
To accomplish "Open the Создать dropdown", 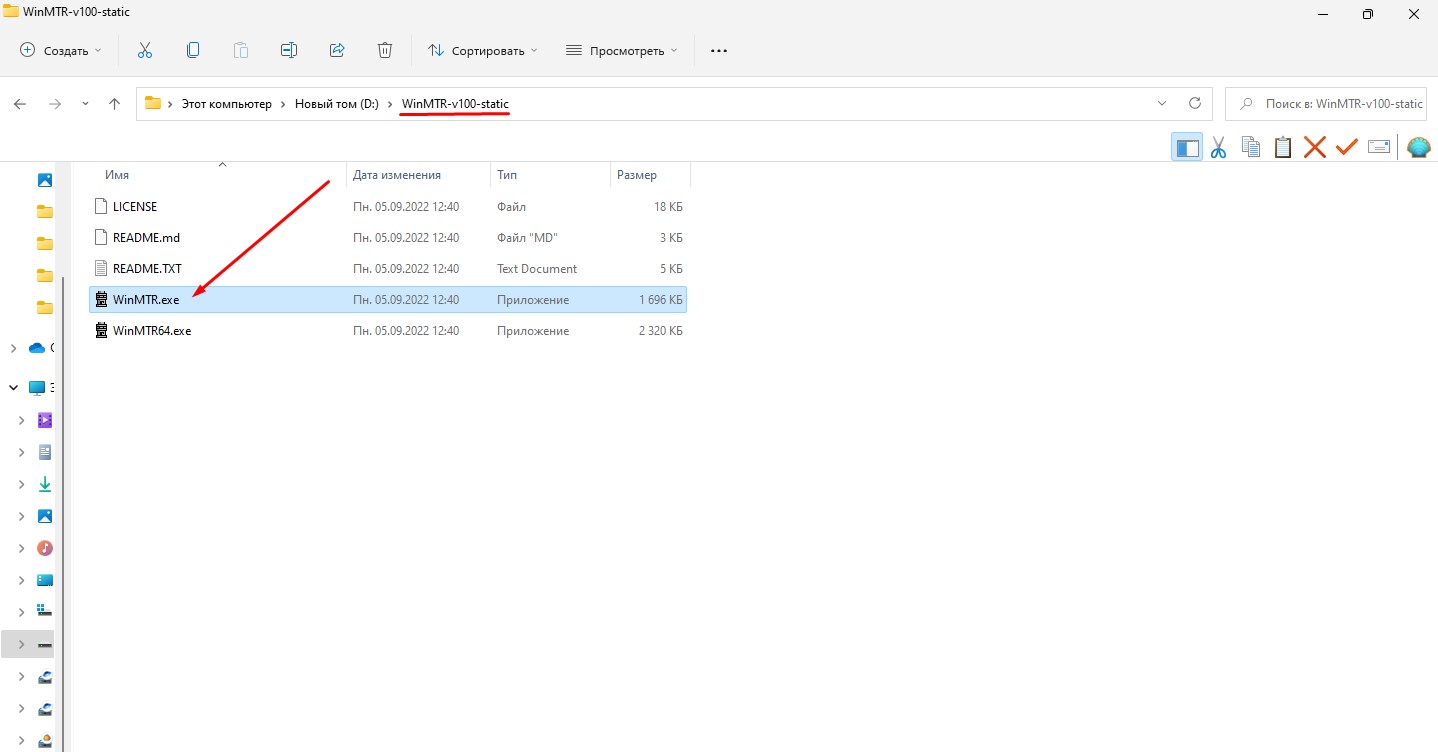I will (x=61, y=50).
